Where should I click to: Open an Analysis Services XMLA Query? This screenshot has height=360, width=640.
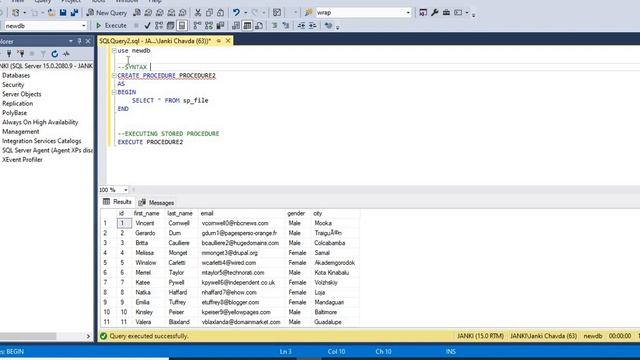171,13
